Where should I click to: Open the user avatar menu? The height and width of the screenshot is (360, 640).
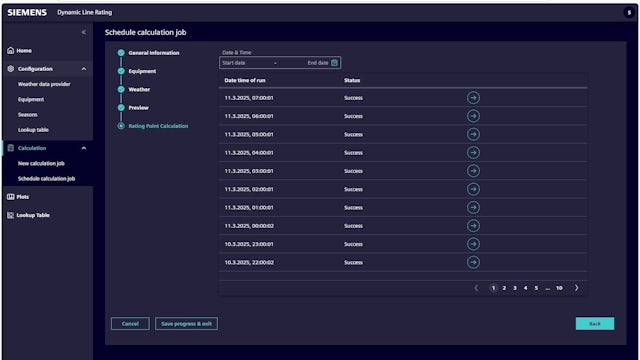[x=629, y=12]
